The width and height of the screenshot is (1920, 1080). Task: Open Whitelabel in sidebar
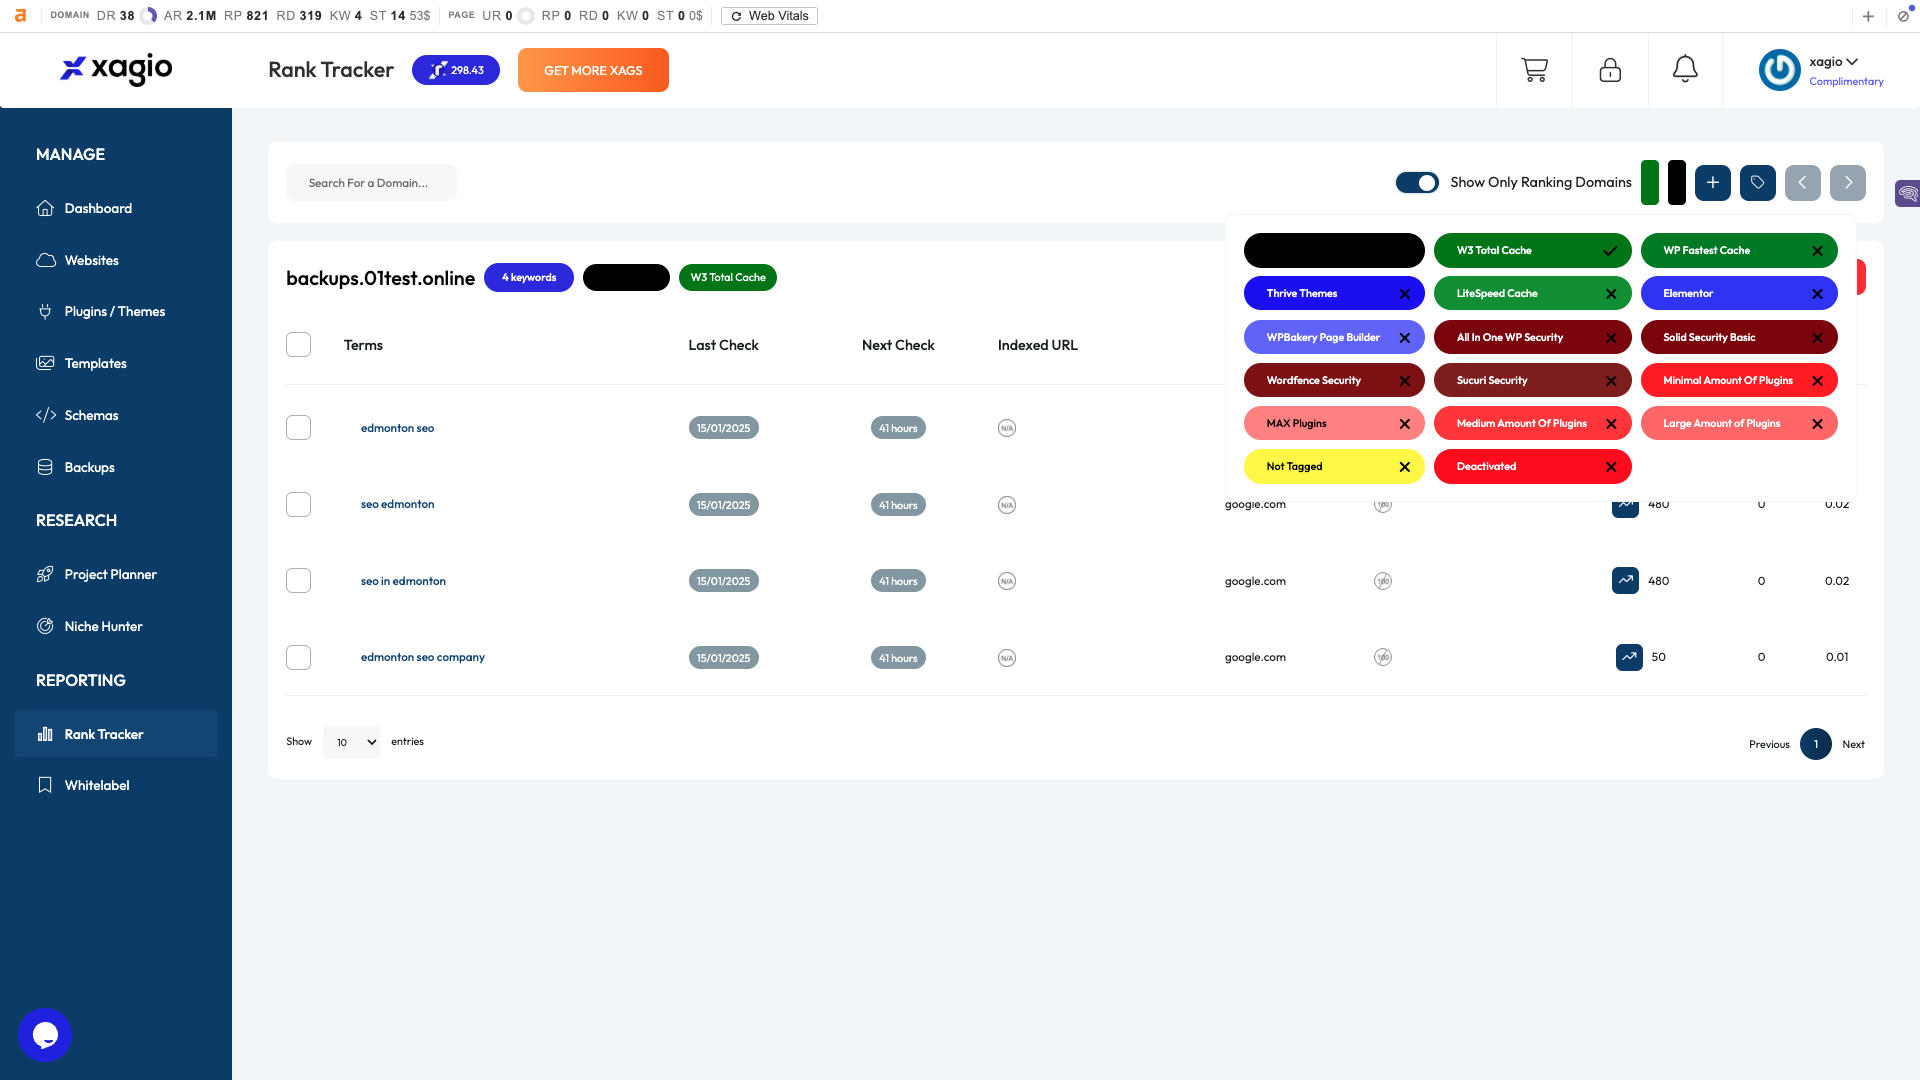(97, 785)
